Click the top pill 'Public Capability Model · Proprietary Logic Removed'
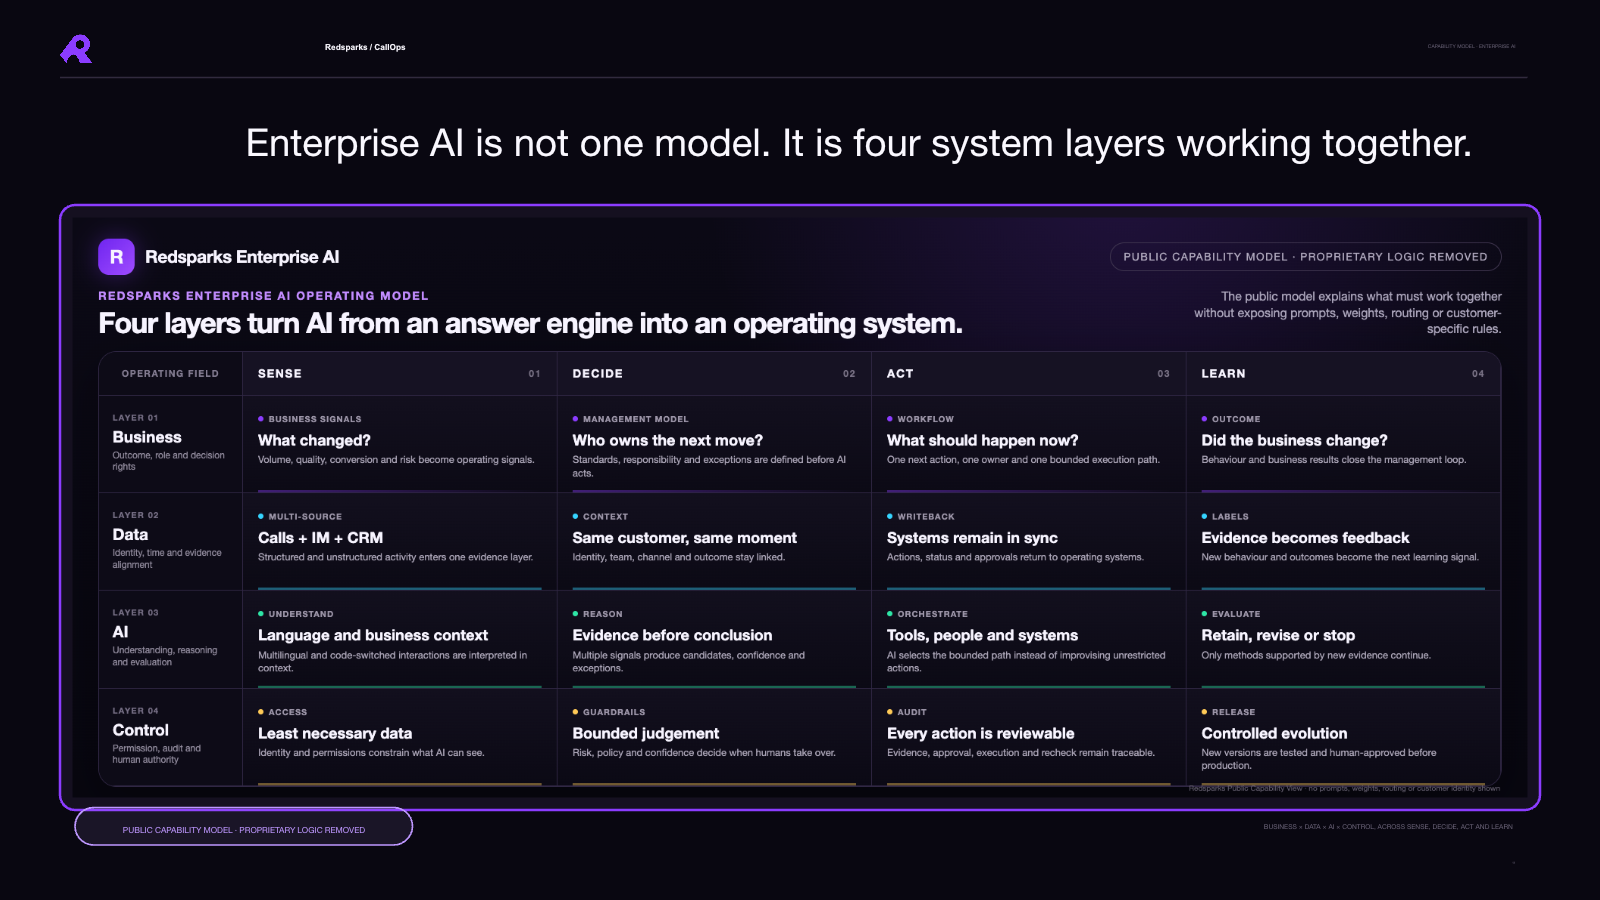 [1305, 257]
